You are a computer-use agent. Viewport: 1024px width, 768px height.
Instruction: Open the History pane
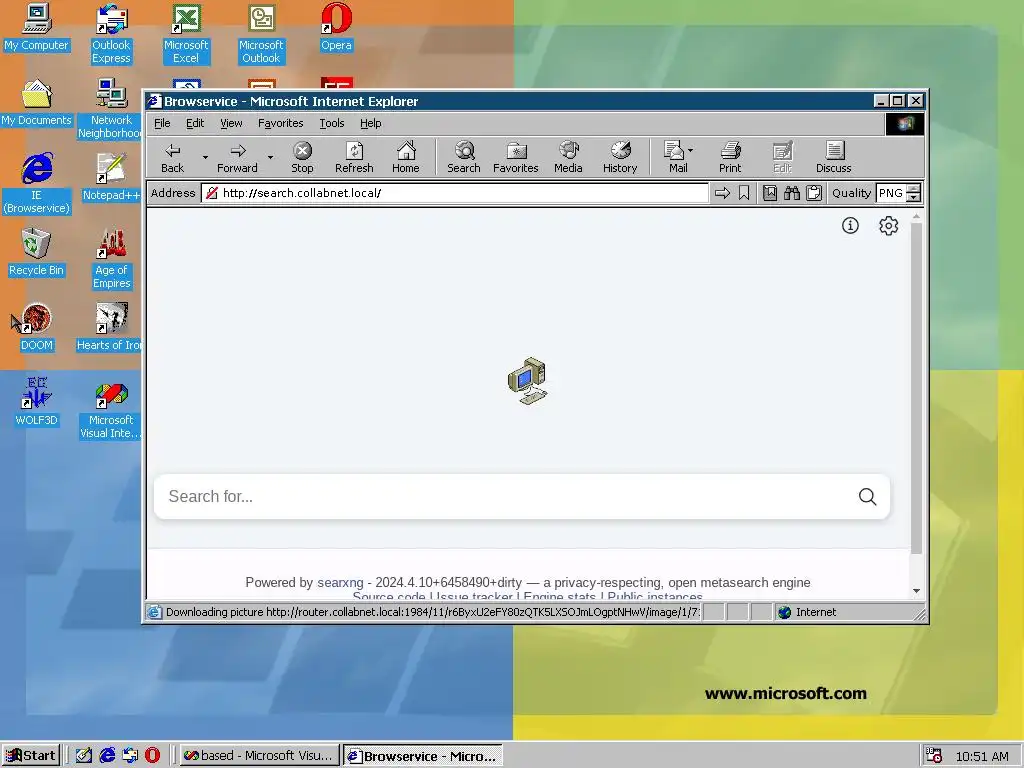tap(620, 157)
